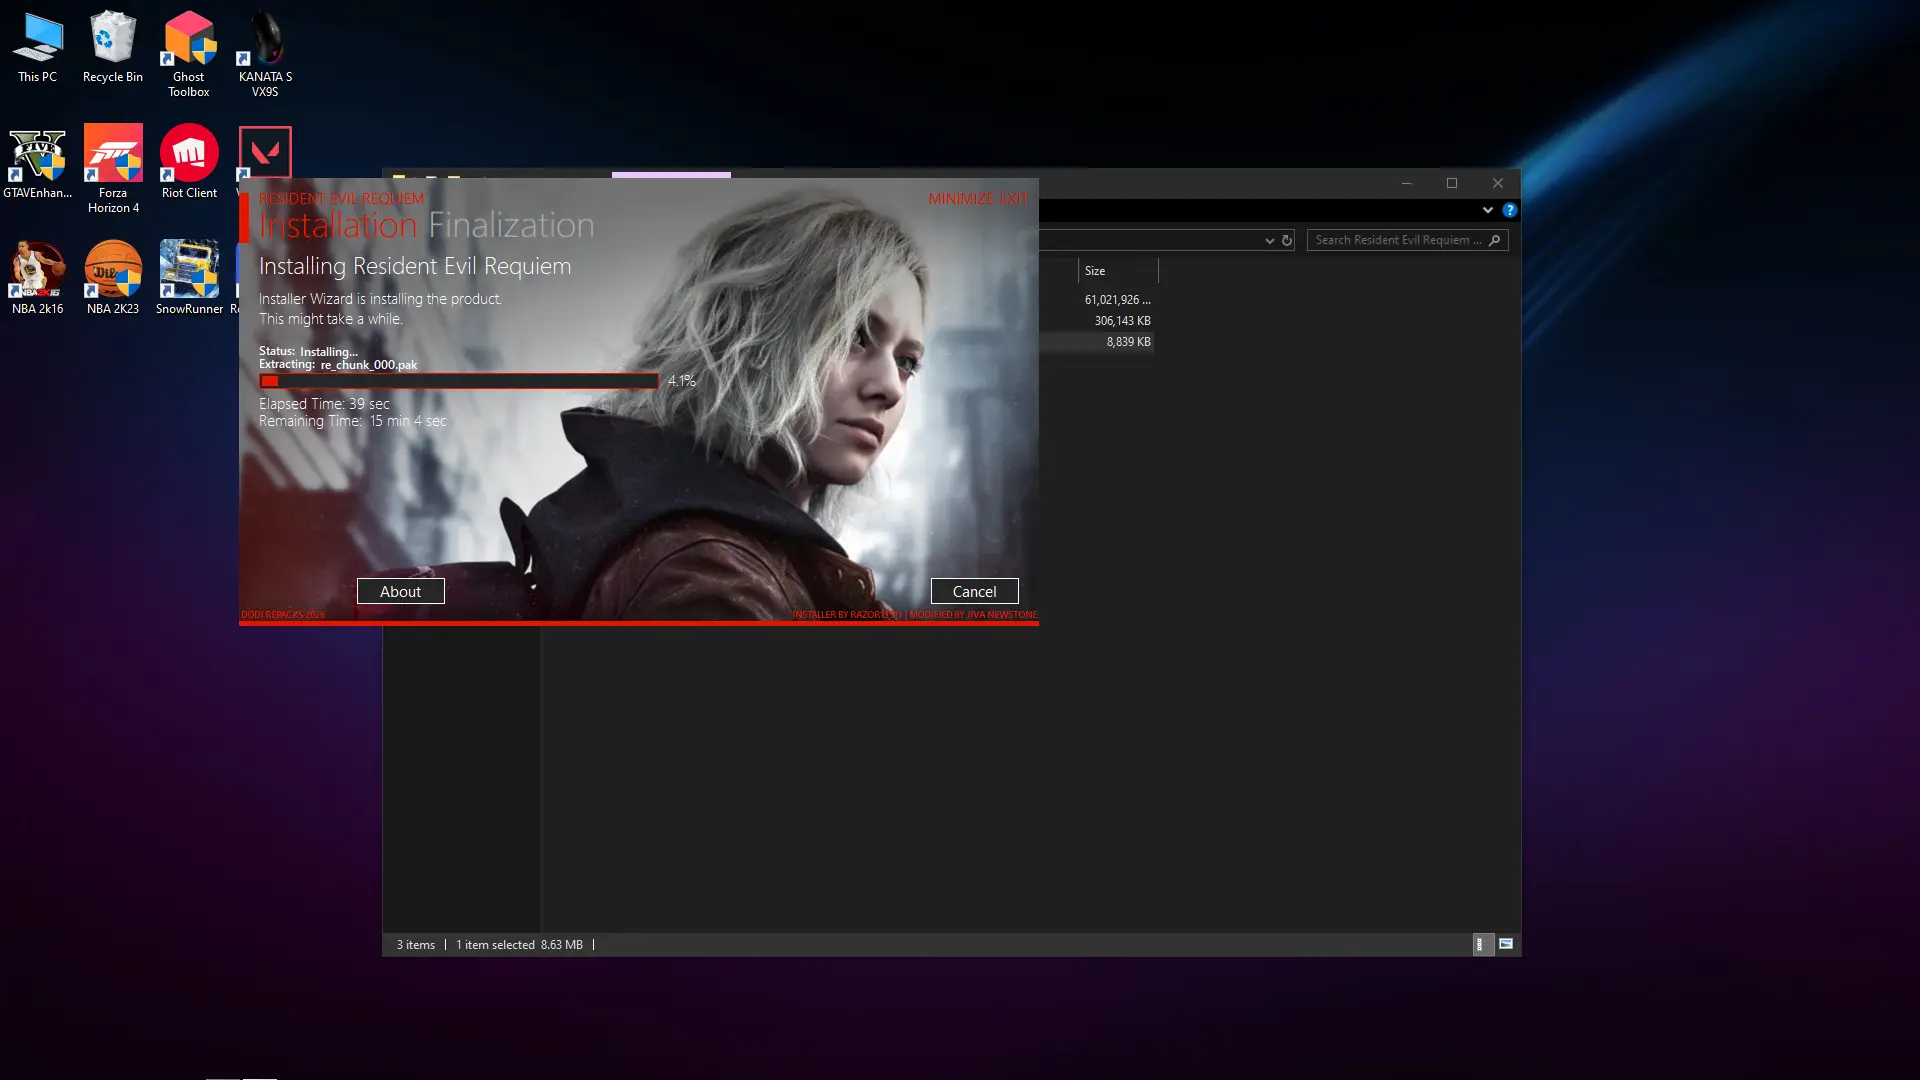Select the NBA 2k16 desktop icon
Viewport: 1920px width, 1080px height.
click(38, 279)
